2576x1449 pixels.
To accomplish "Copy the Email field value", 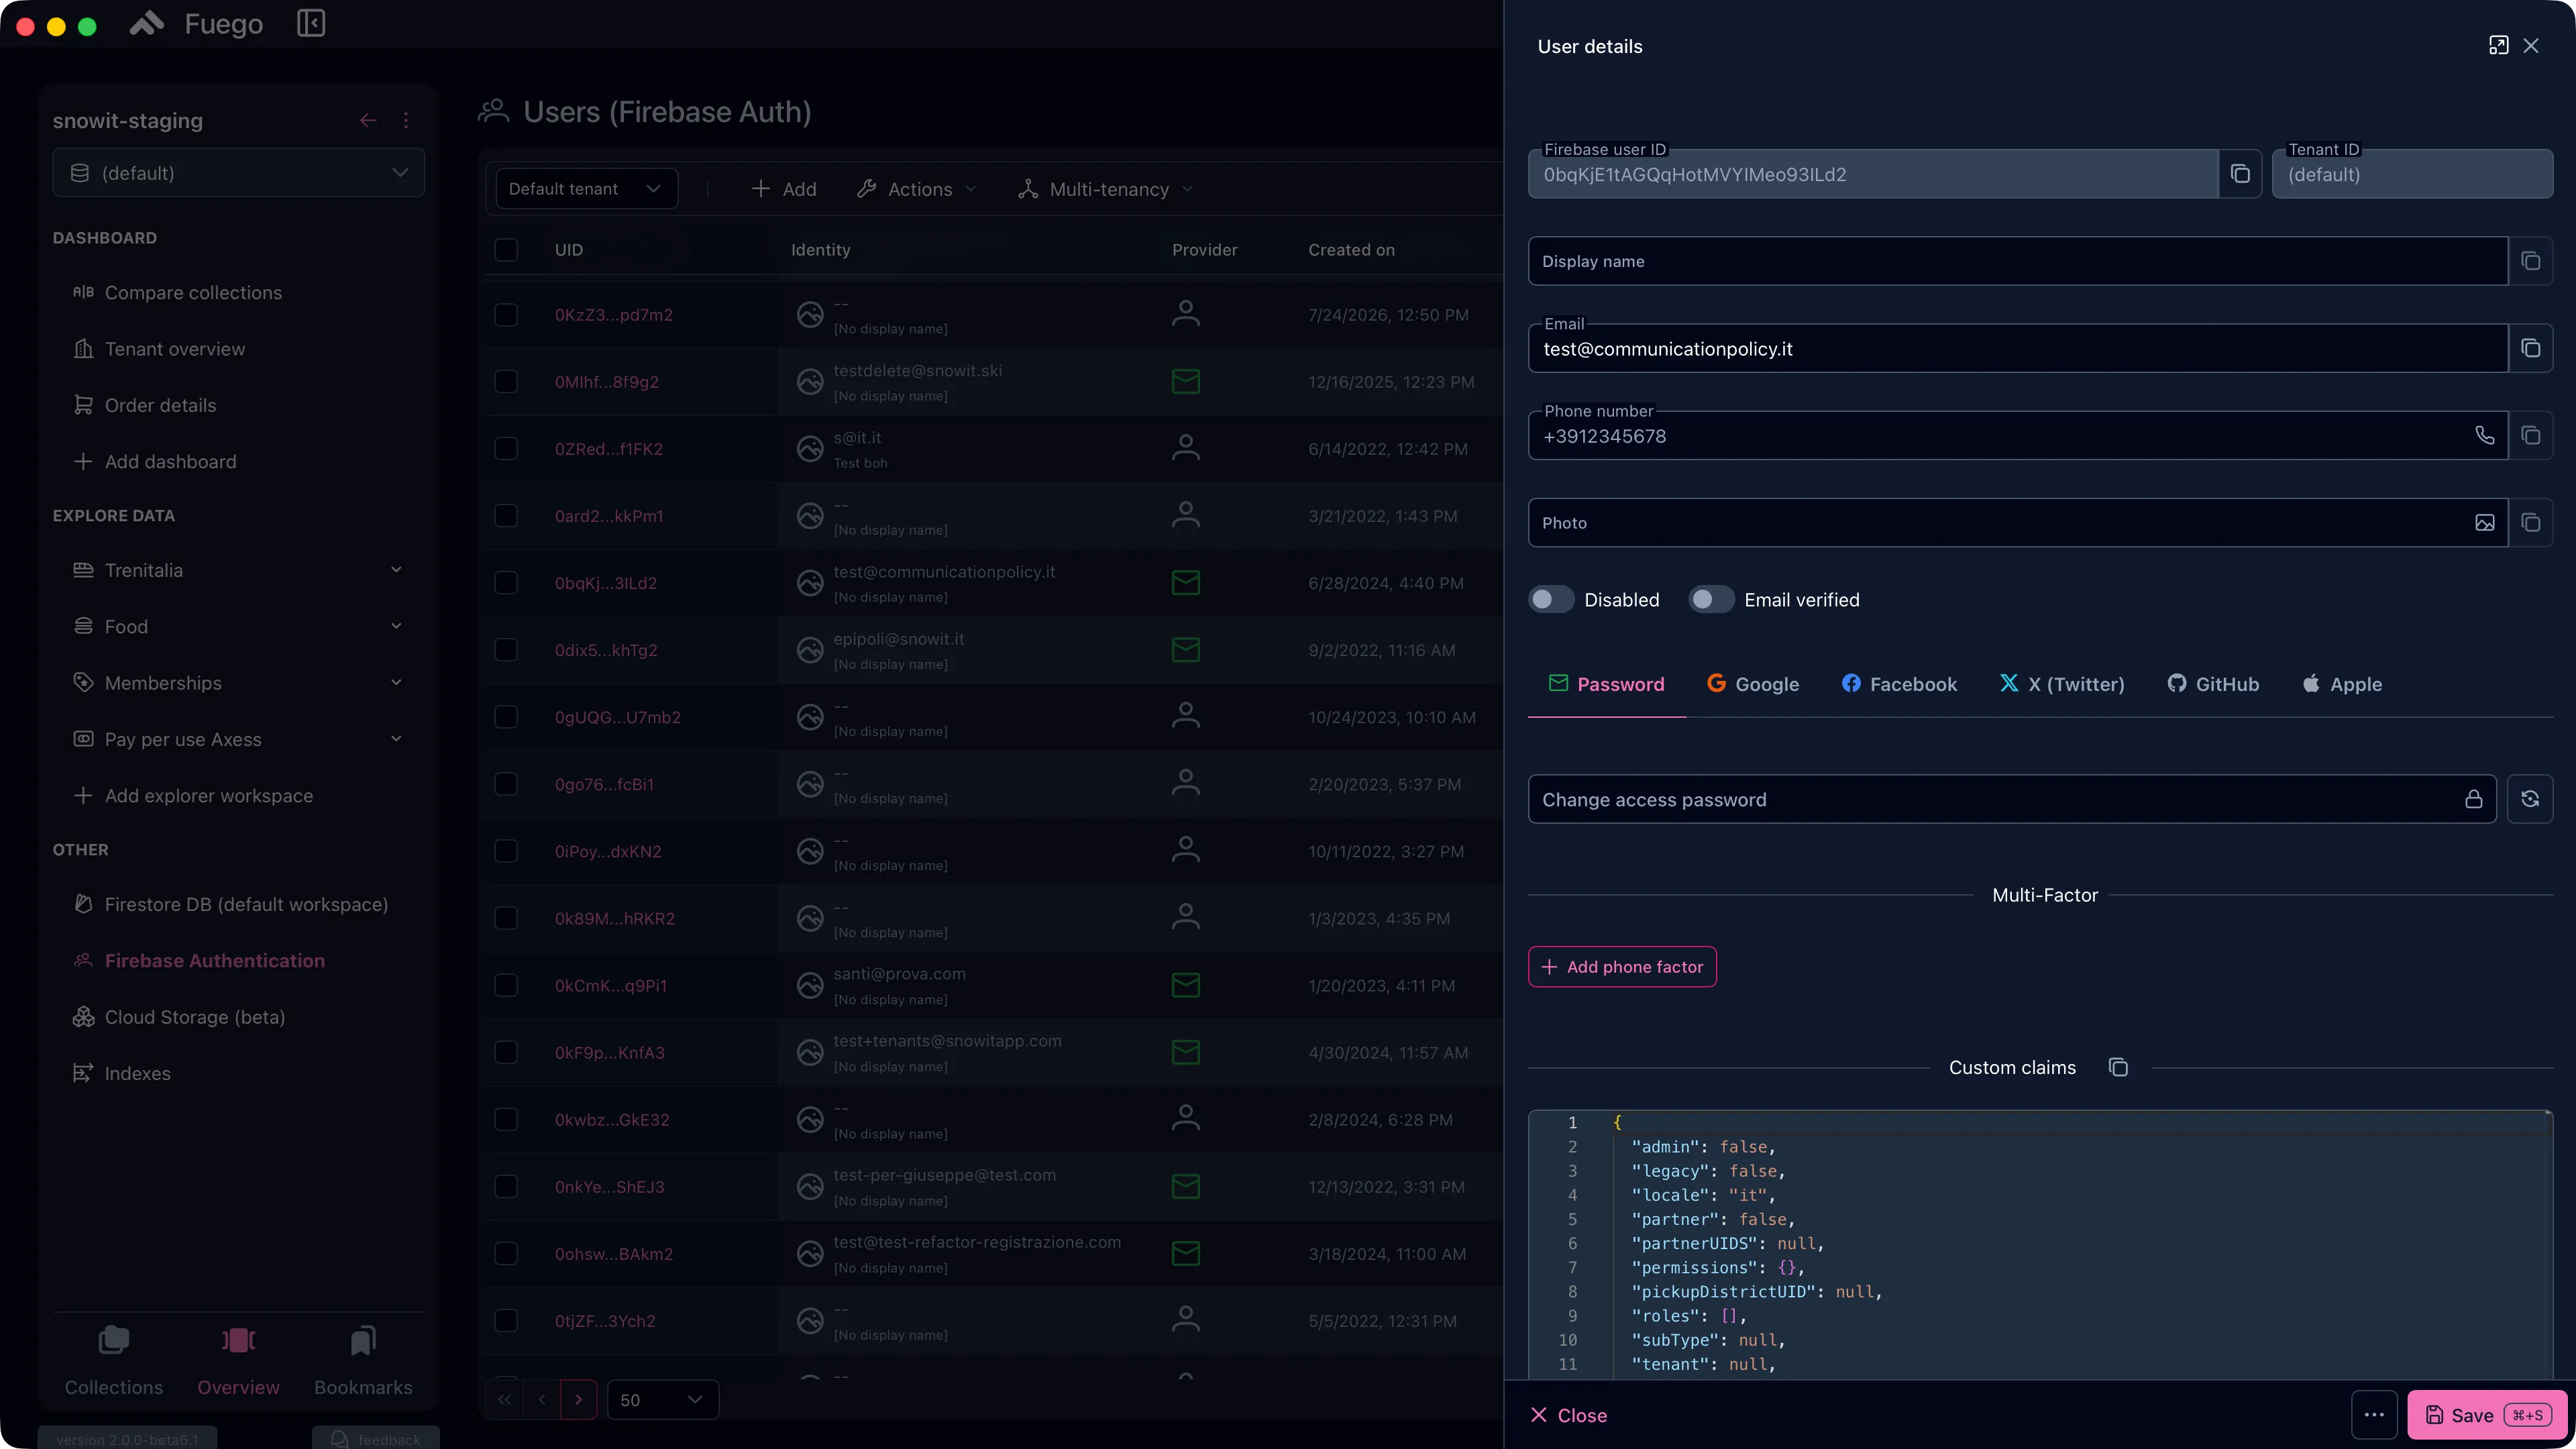I will (2530, 348).
